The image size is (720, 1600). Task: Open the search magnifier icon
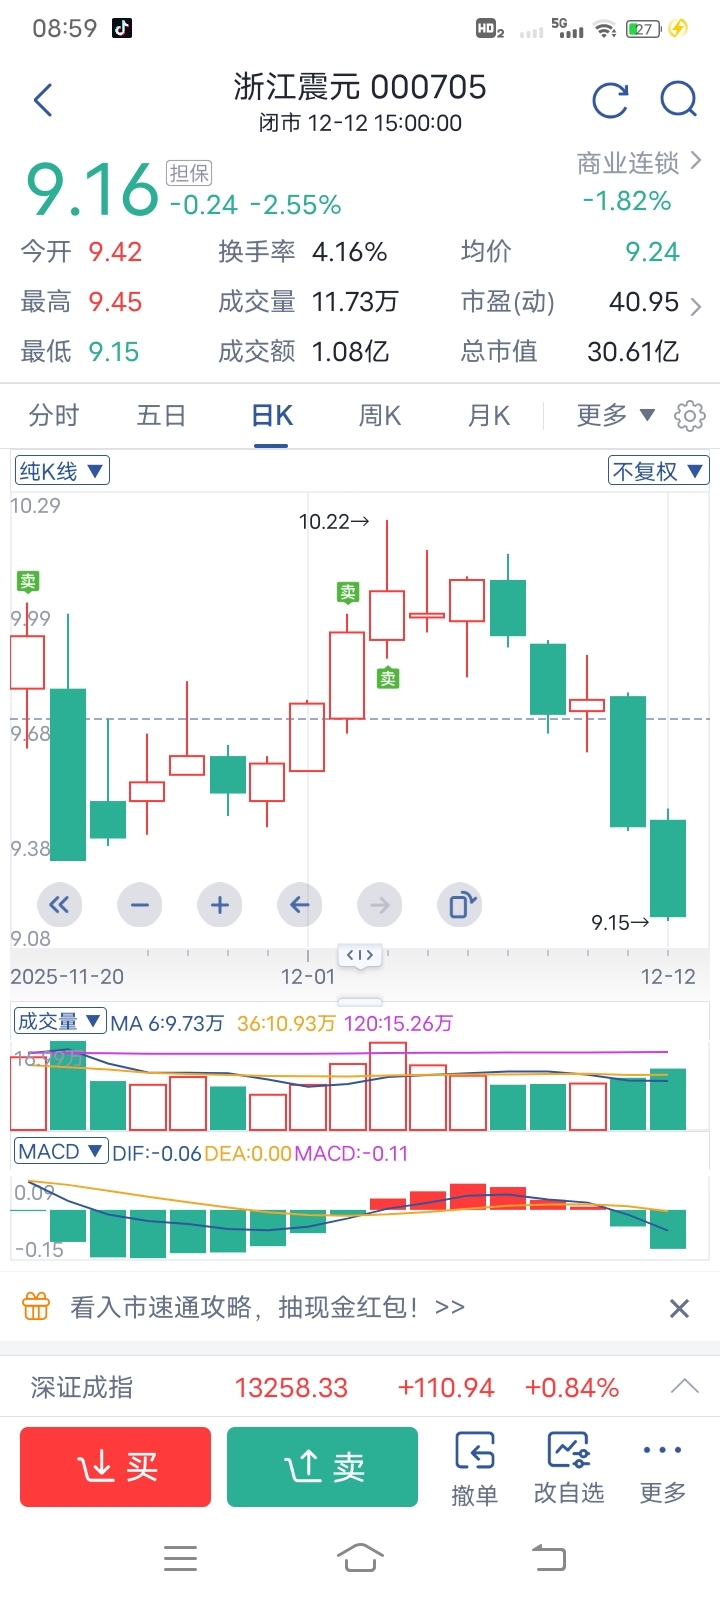[678, 100]
